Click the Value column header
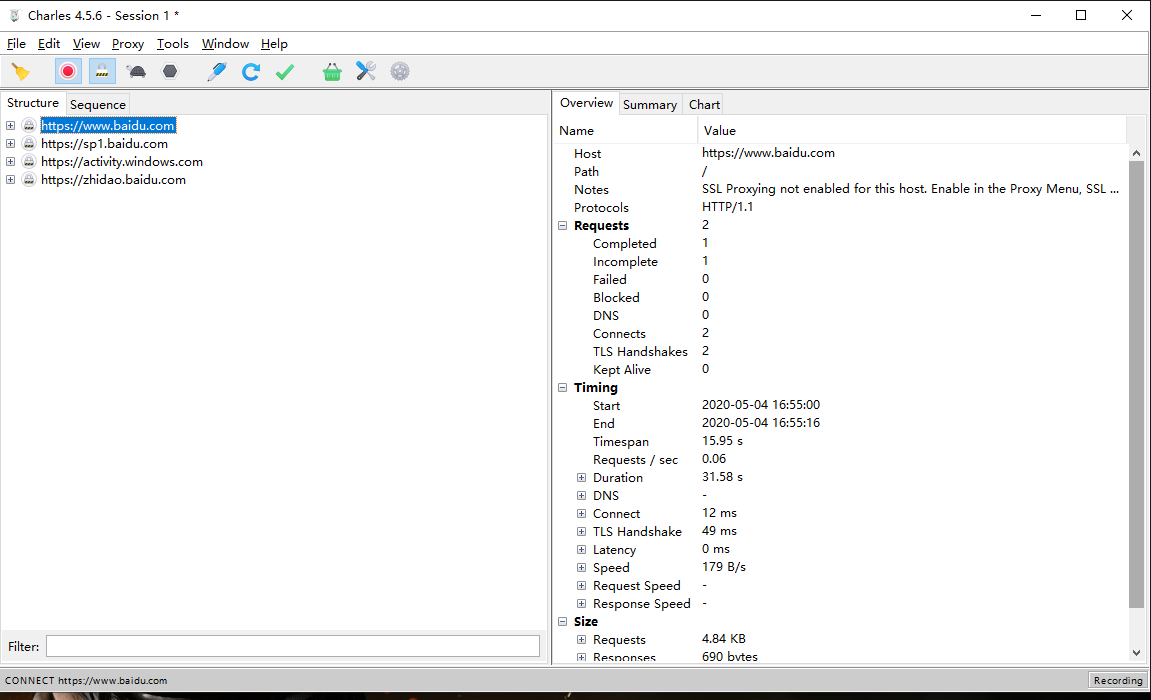 tap(912, 131)
